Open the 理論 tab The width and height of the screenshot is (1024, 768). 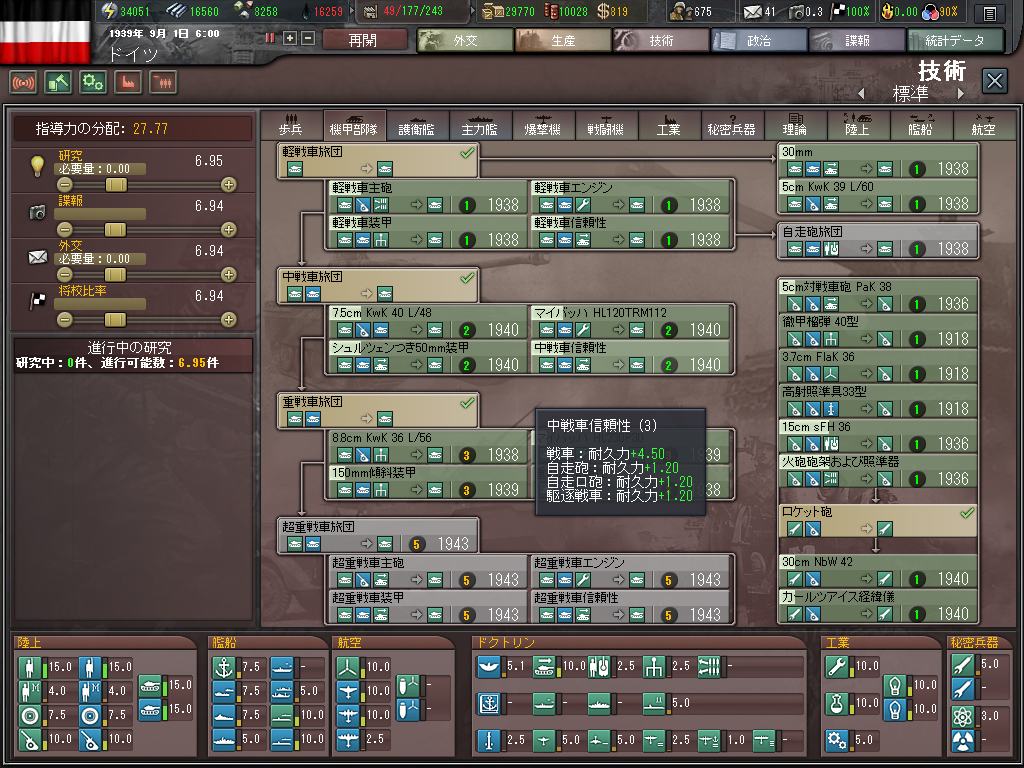tap(795, 125)
